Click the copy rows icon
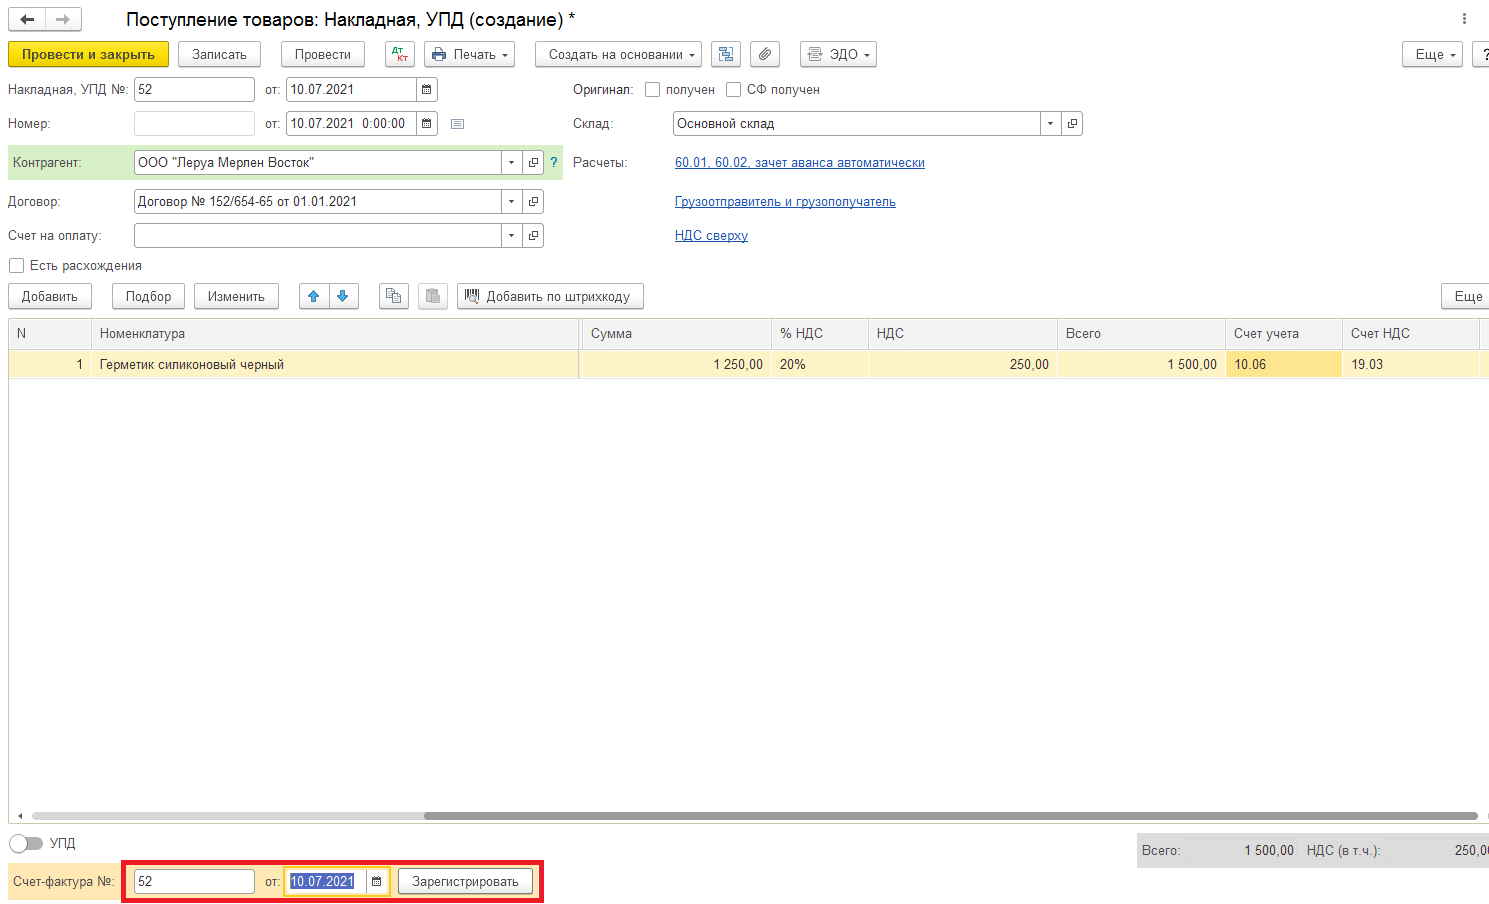This screenshot has height=904, width=1489. coord(394,296)
